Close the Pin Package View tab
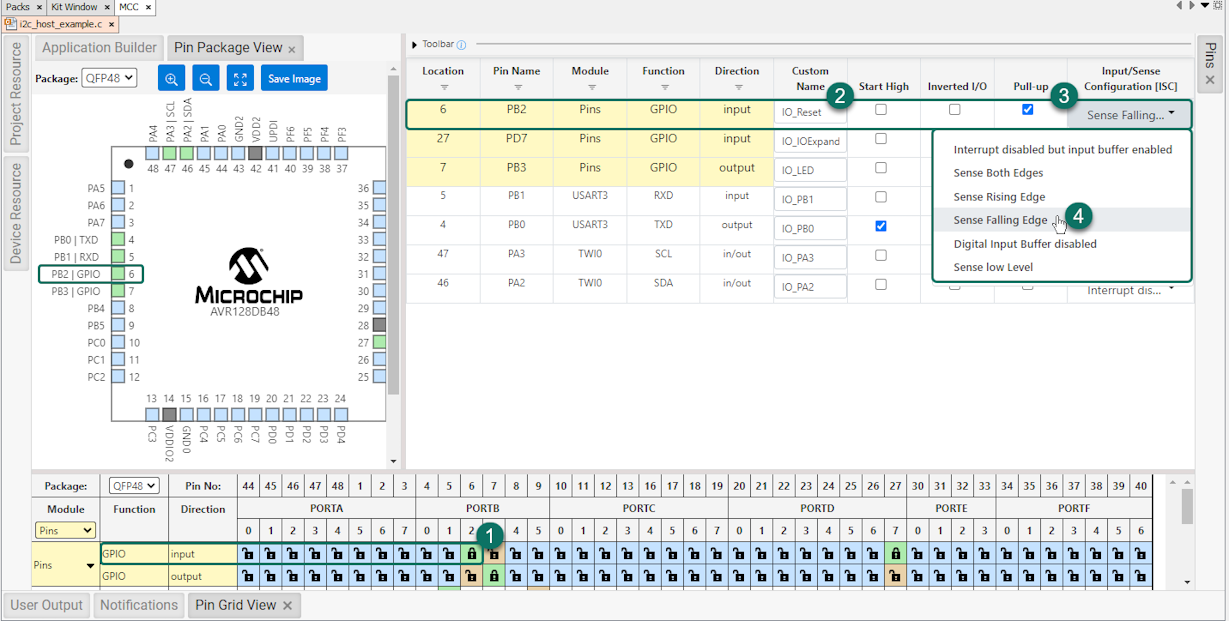Screen dimensions: 1229x621 (292, 49)
